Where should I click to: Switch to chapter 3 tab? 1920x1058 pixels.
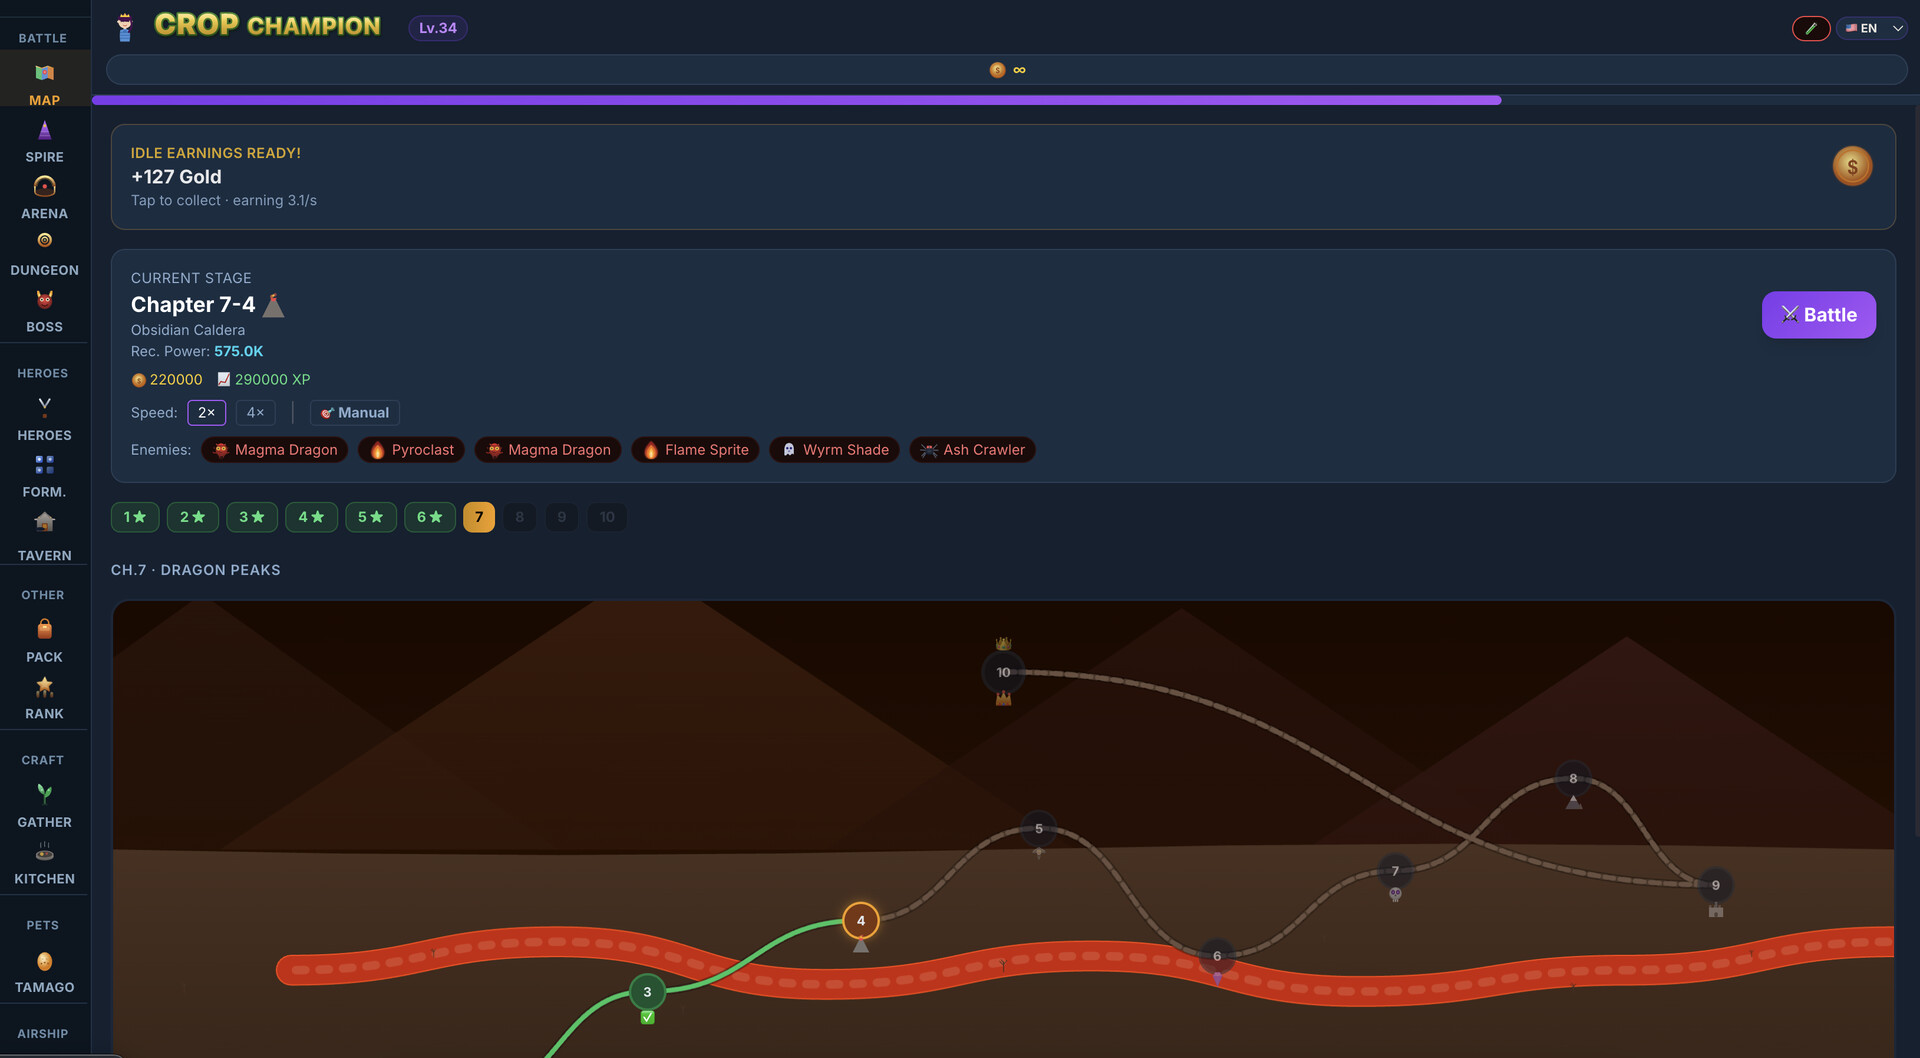251,517
